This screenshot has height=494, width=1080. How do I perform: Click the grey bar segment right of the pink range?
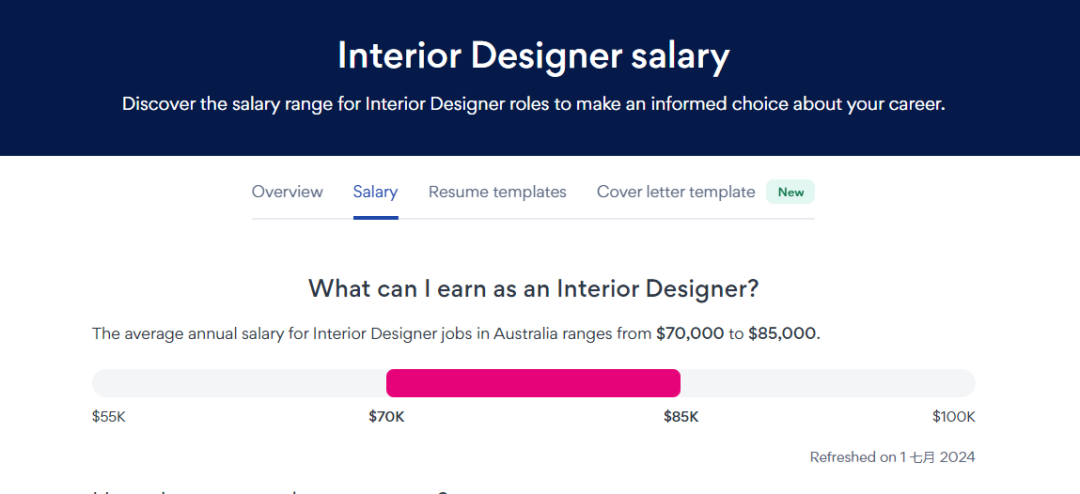click(x=828, y=383)
